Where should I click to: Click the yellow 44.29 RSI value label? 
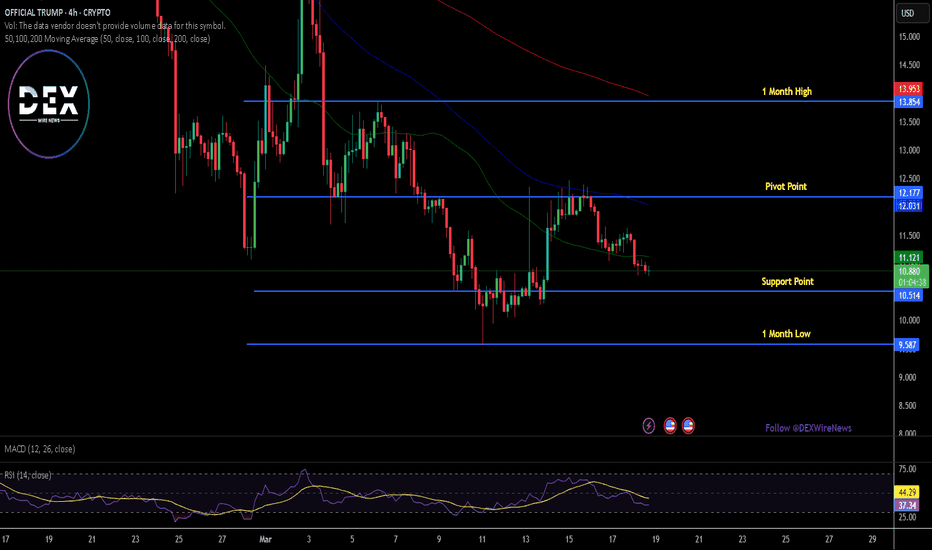click(907, 492)
